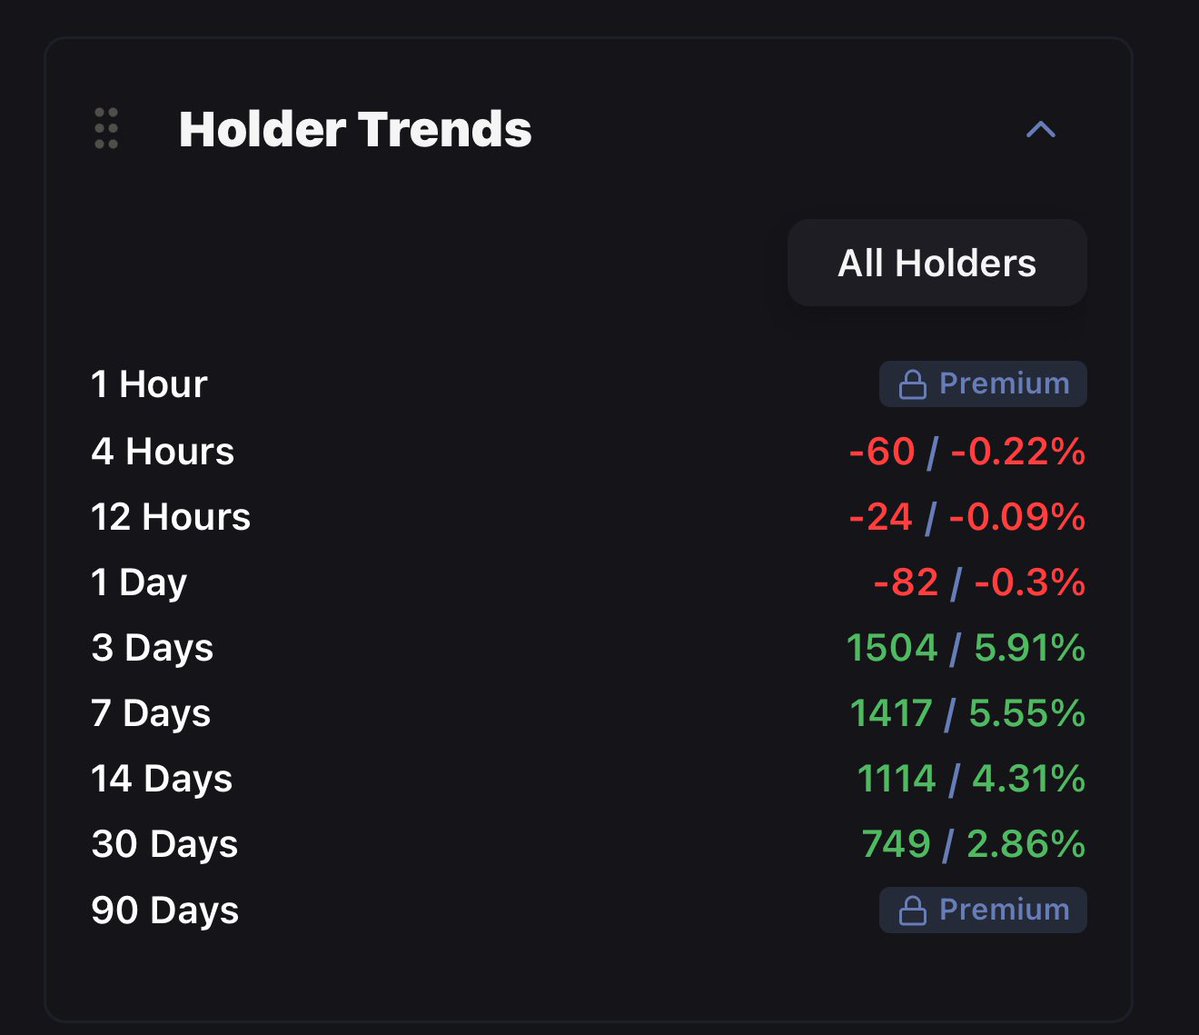Collapse the Holder Trends panel chevron
The width and height of the screenshot is (1199, 1035).
(x=1040, y=129)
